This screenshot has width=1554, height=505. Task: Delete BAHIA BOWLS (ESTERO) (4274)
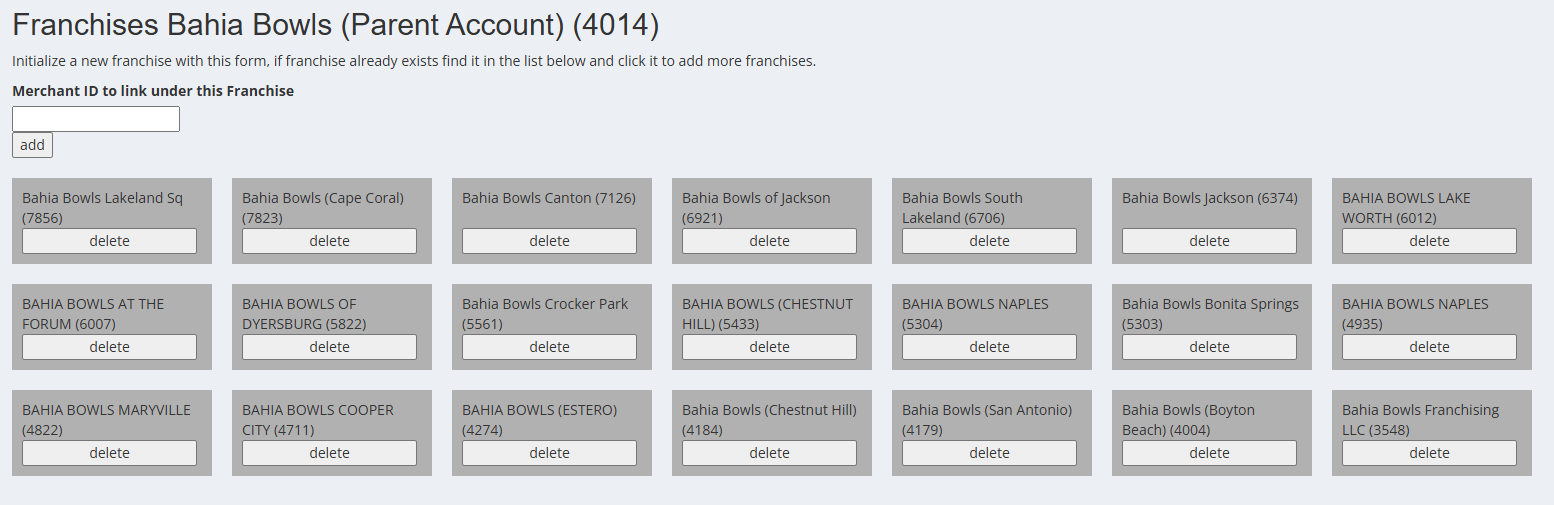tap(549, 453)
